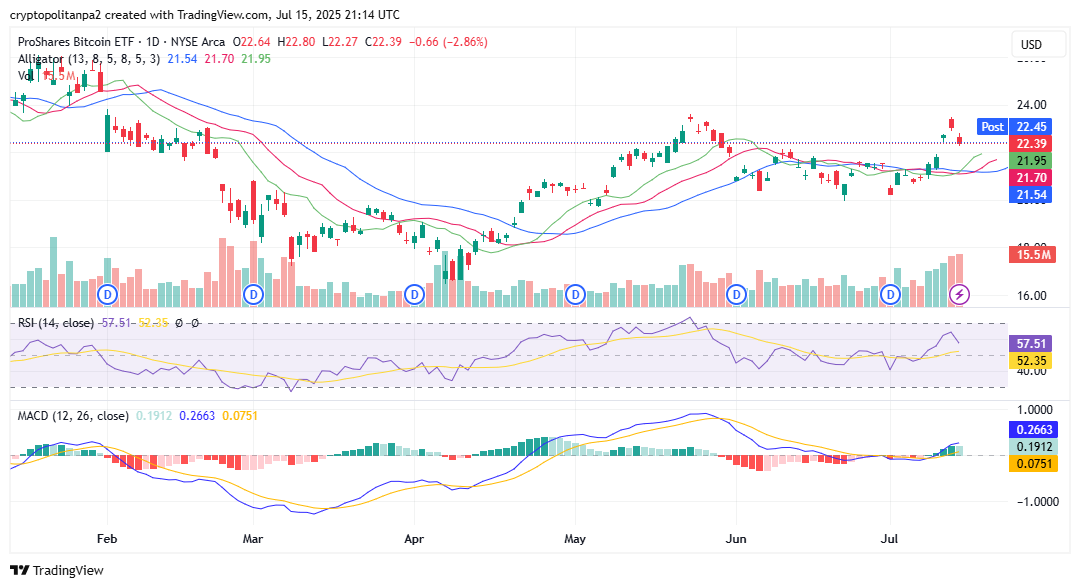Click the C22.39 close value in header
Viewport: 1080px width, 588px height.
tap(383, 42)
